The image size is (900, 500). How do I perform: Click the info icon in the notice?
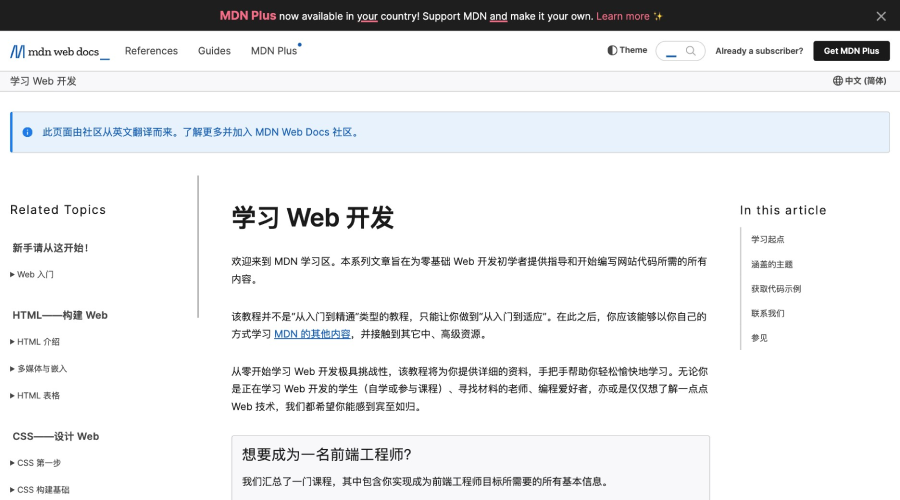(27, 132)
